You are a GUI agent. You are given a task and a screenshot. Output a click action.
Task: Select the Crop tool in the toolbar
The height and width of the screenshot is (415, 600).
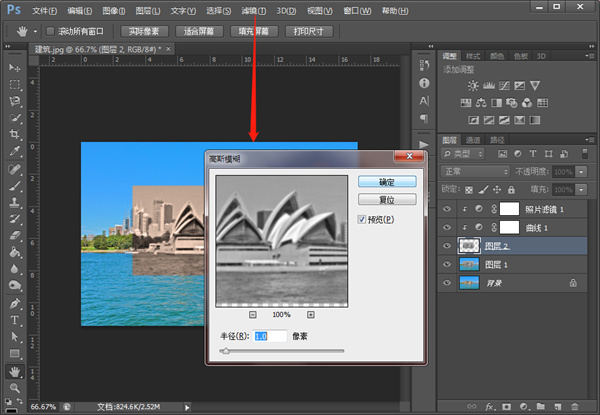tap(15, 134)
